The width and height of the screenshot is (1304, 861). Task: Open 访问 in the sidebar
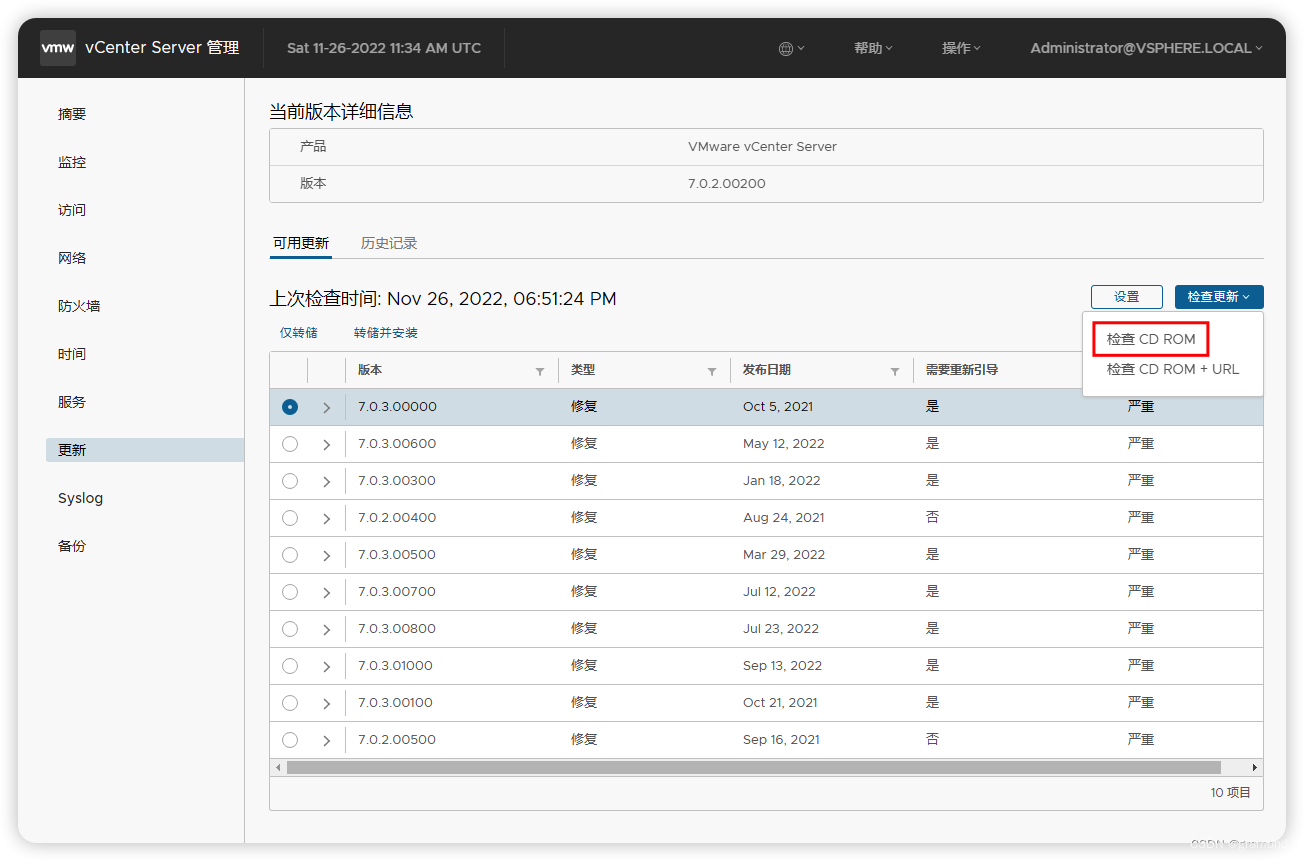pyautogui.click(x=72, y=210)
